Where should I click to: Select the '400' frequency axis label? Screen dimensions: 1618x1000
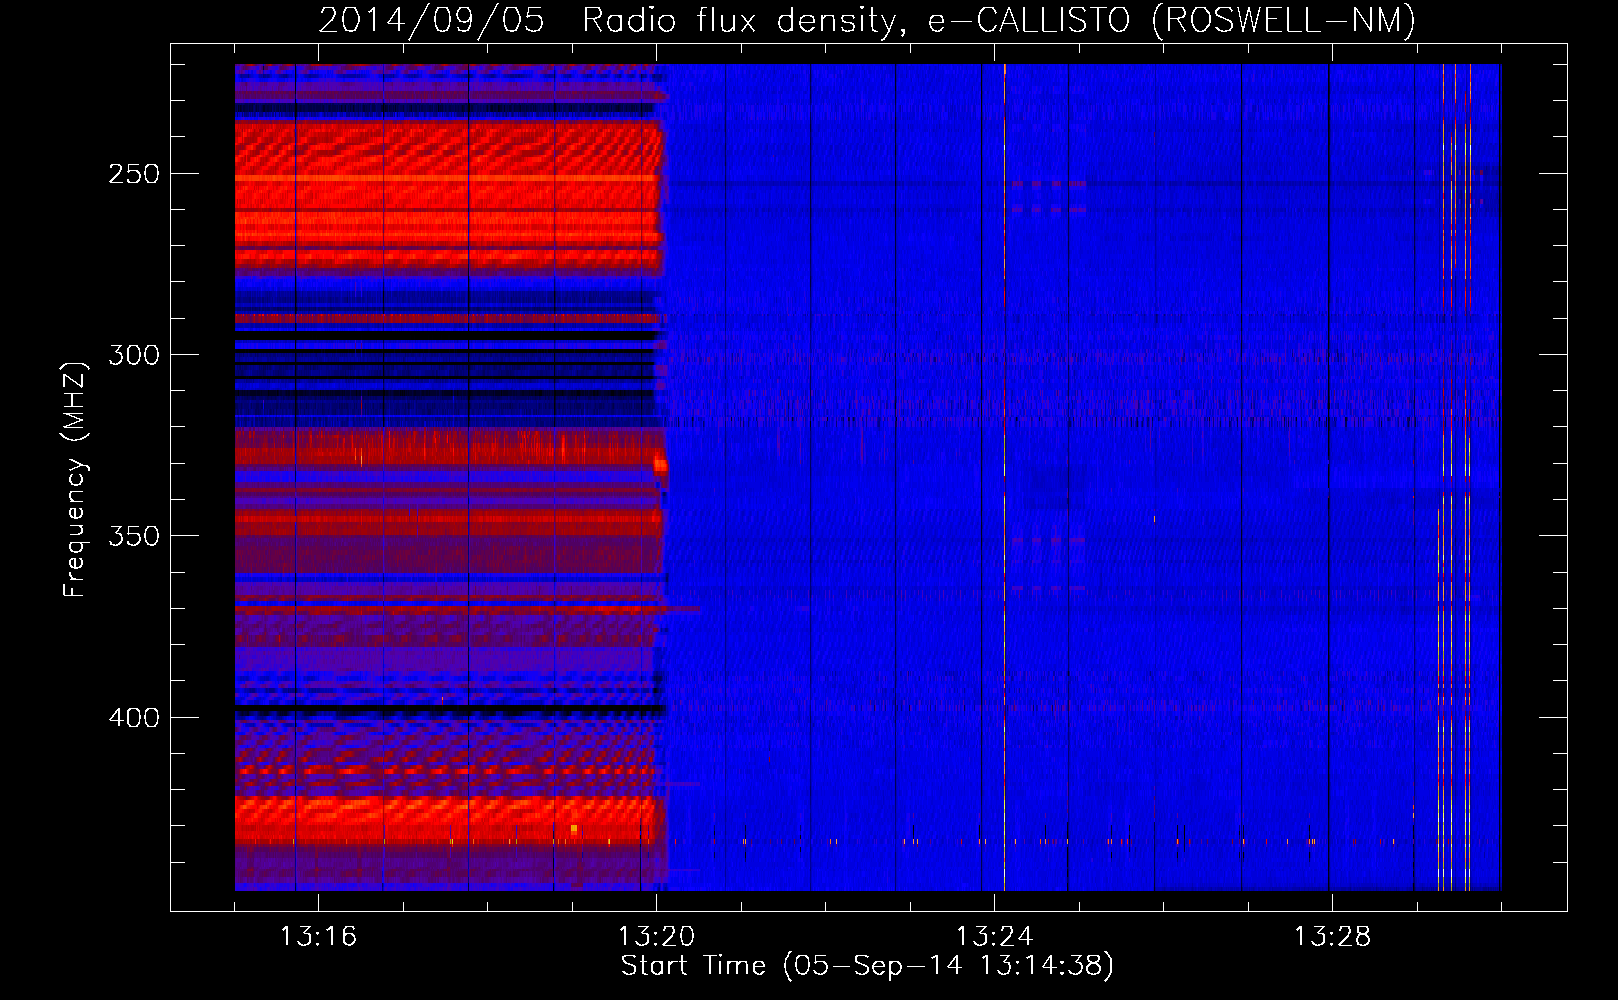(x=134, y=718)
